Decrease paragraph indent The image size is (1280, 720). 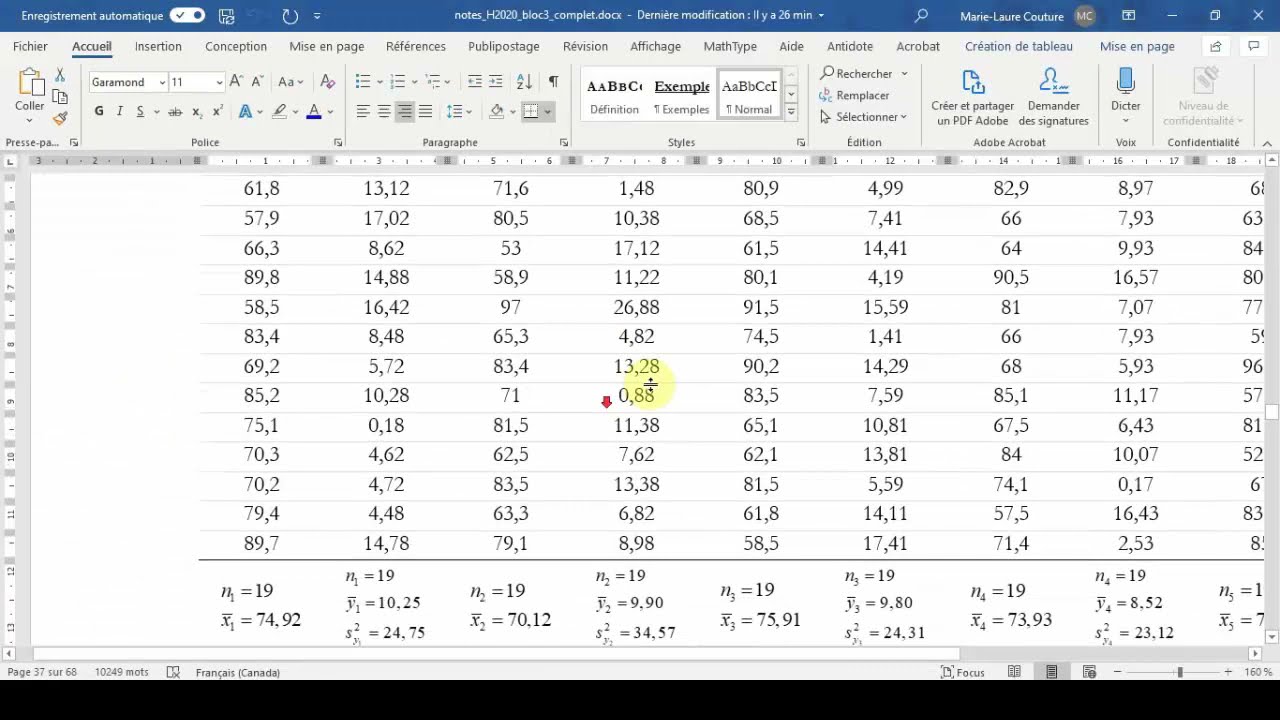pos(475,82)
